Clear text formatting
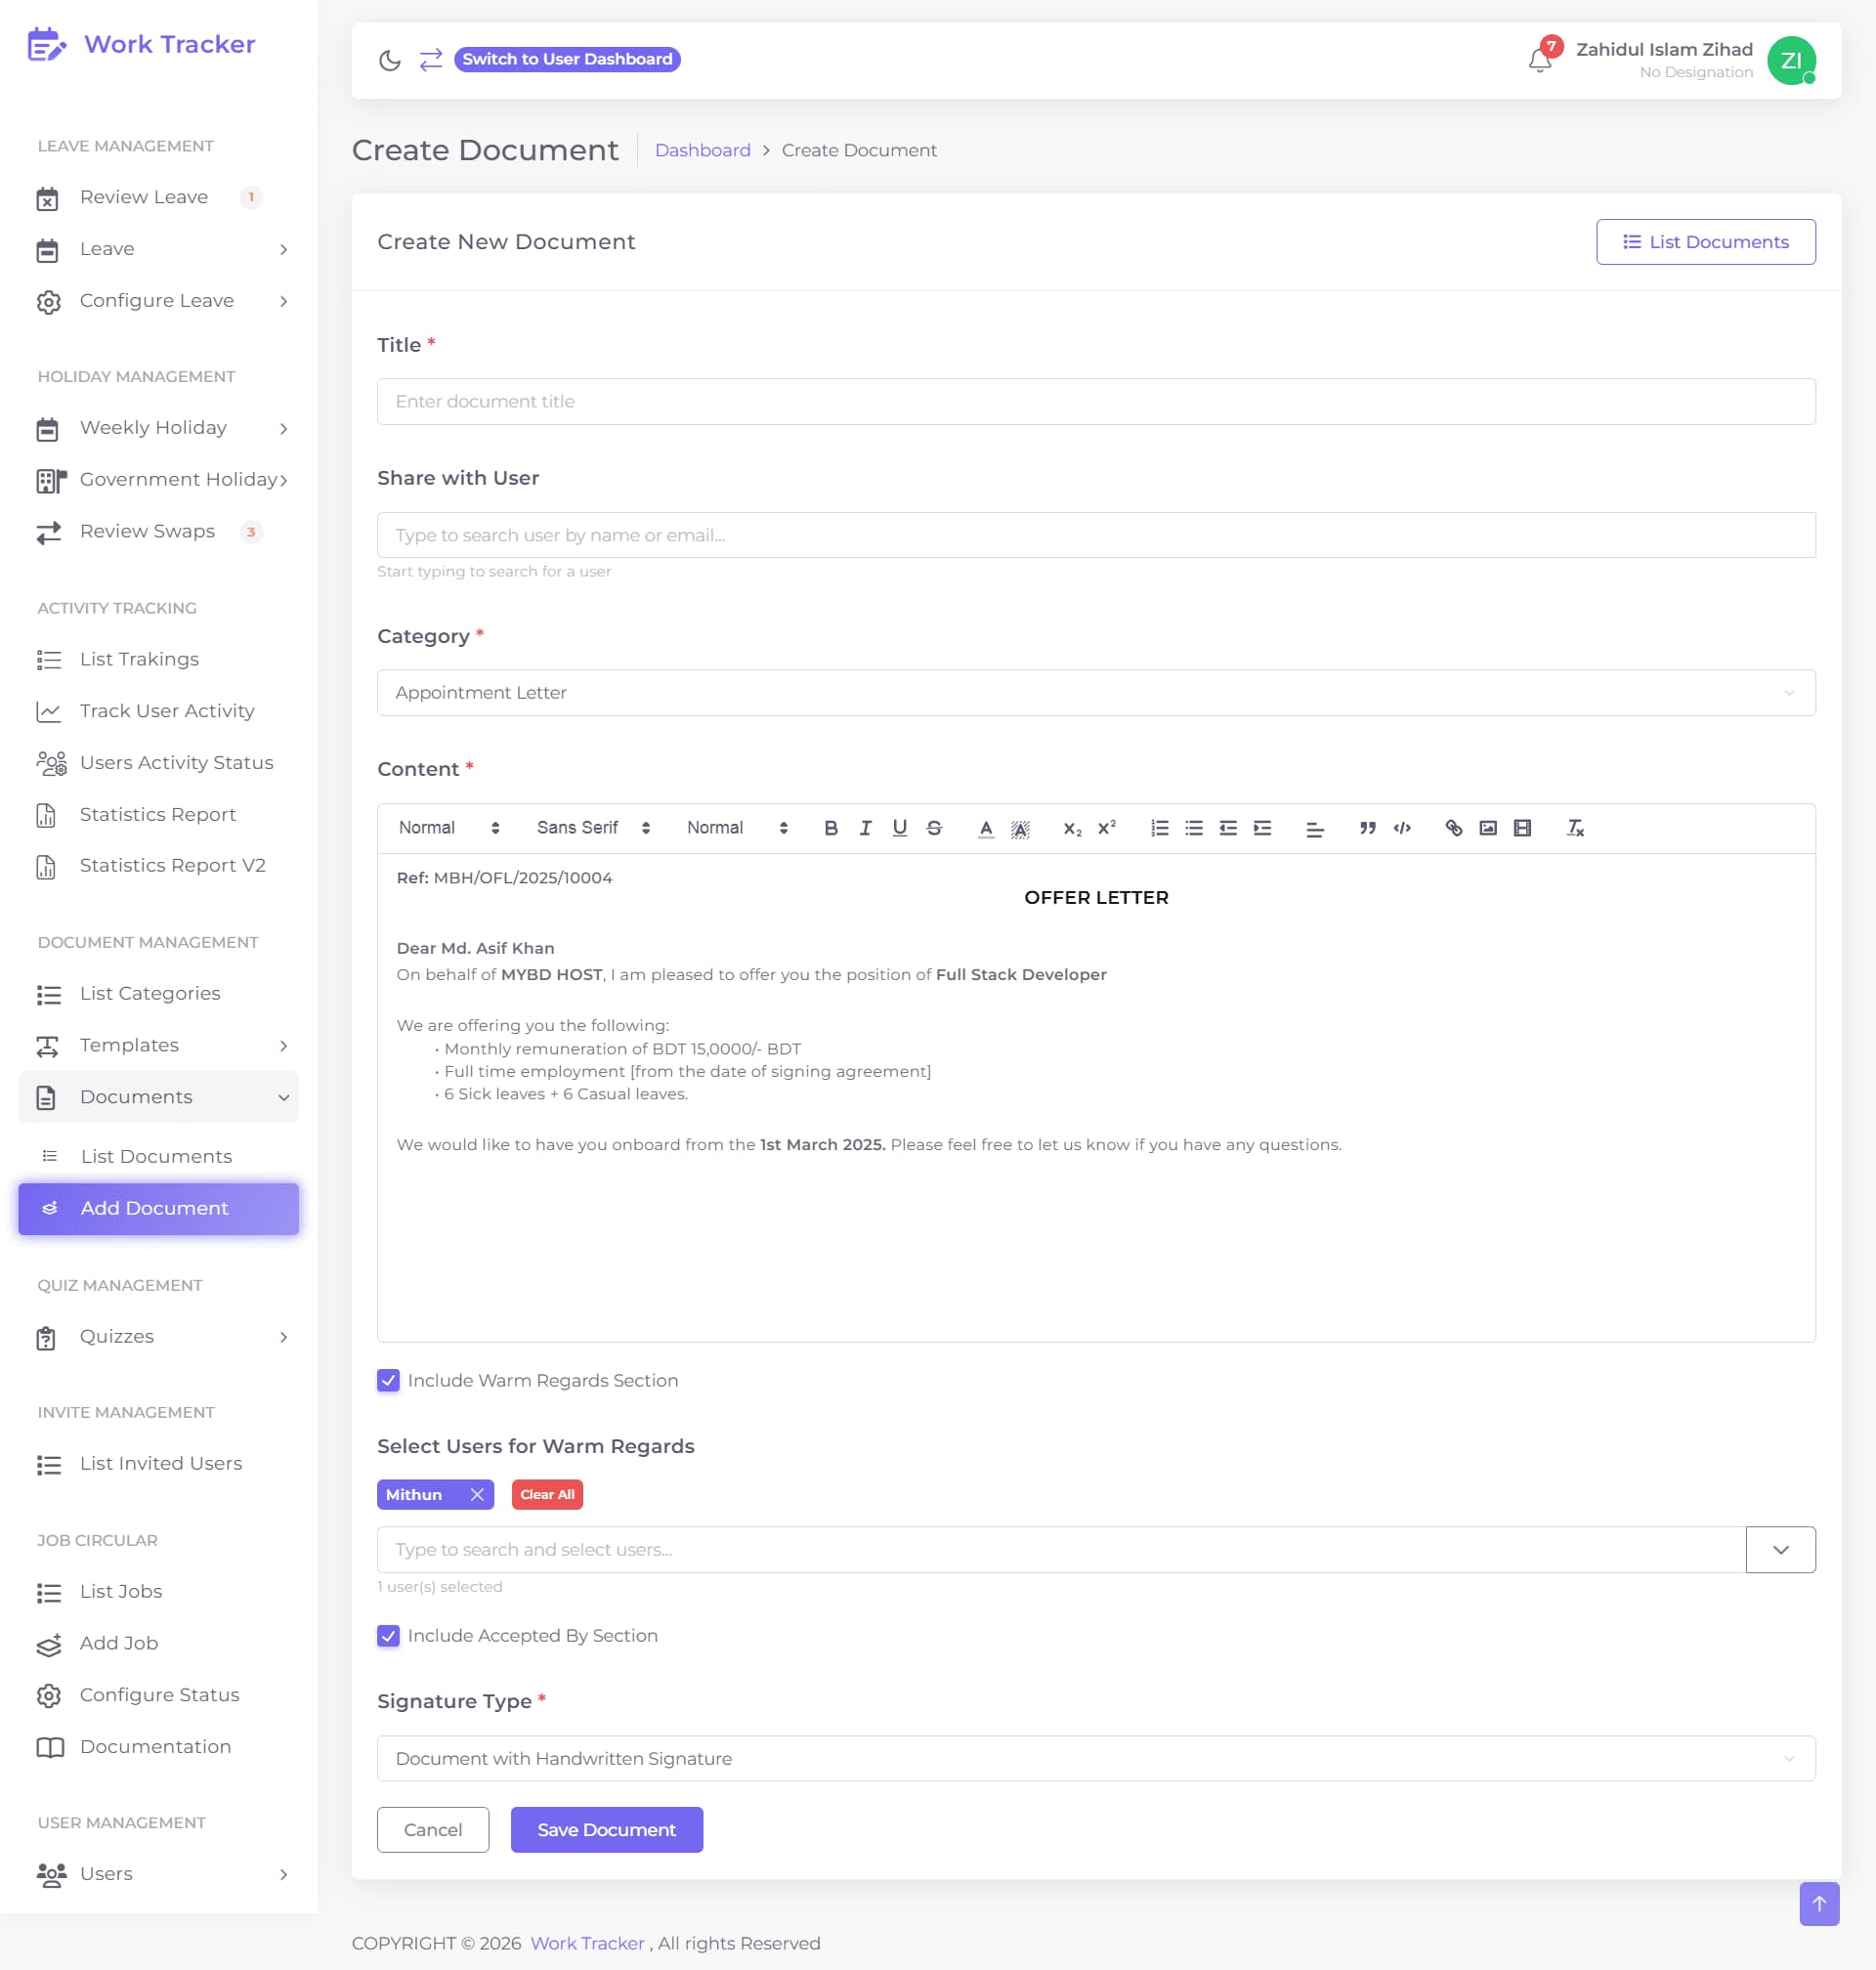This screenshot has width=1876, height=1970. click(1575, 828)
